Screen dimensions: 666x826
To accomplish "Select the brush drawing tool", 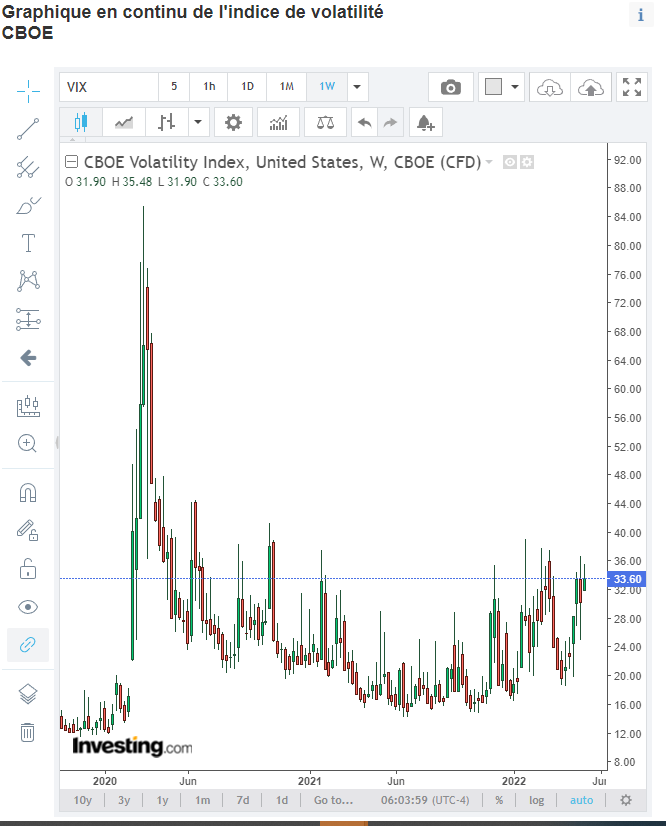I will 28,205.
